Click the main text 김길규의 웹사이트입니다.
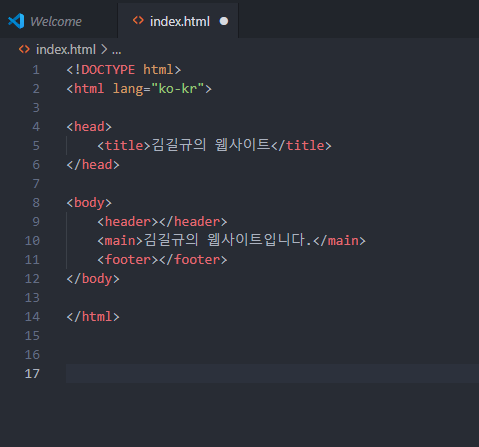Screen dimensions: 479x447 click(x=228, y=240)
